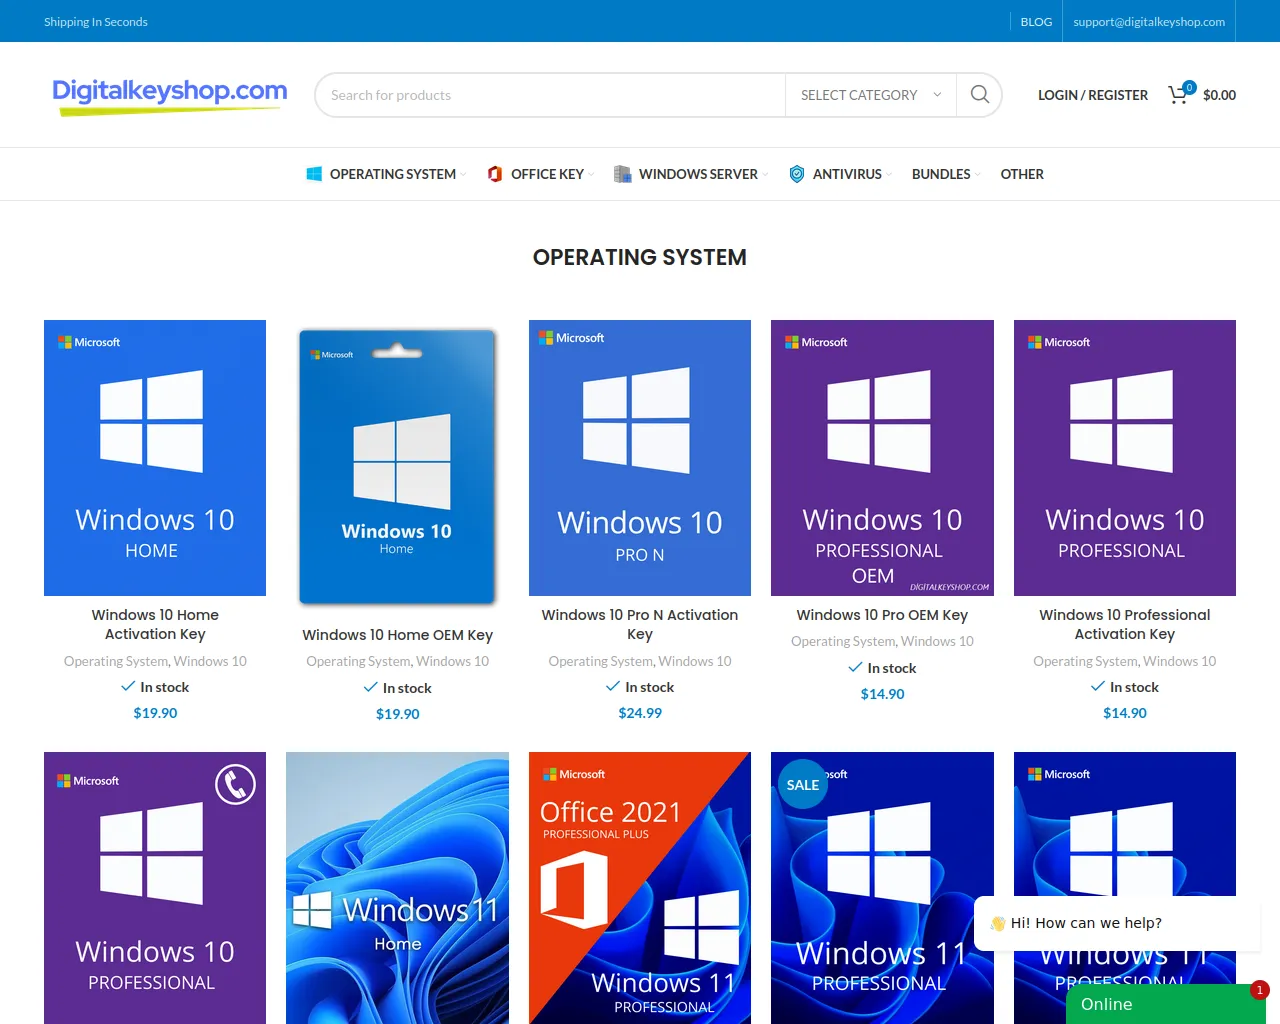The image size is (1280, 1024).
Task: Click the Windows 10 Pro N product image
Action: coord(640,458)
